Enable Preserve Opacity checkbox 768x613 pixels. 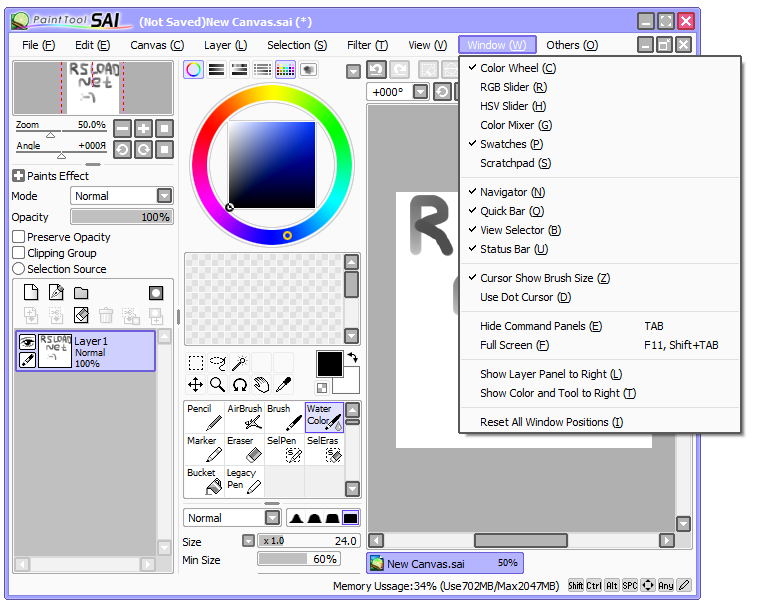coord(19,237)
